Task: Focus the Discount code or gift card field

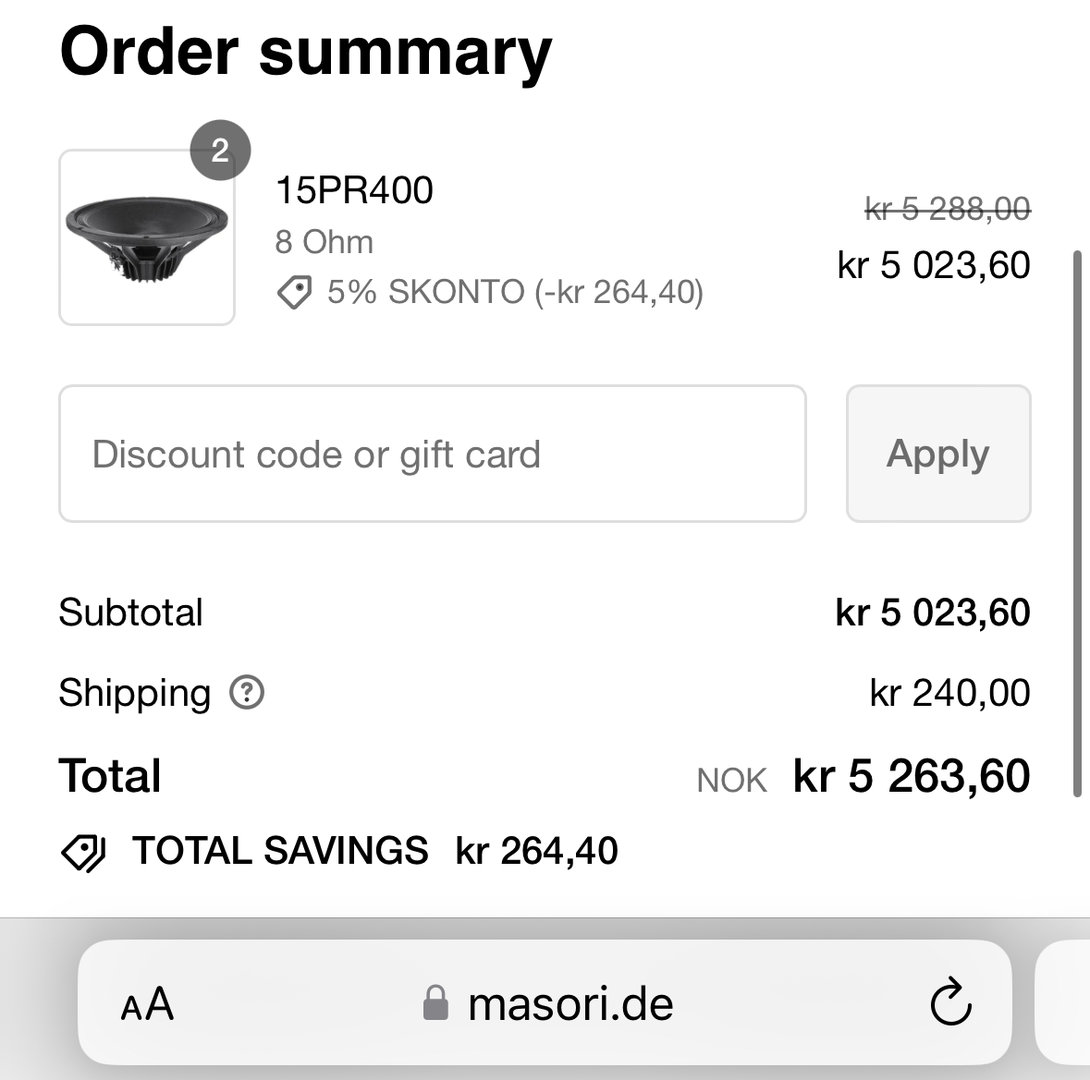Action: click(432, 454)
